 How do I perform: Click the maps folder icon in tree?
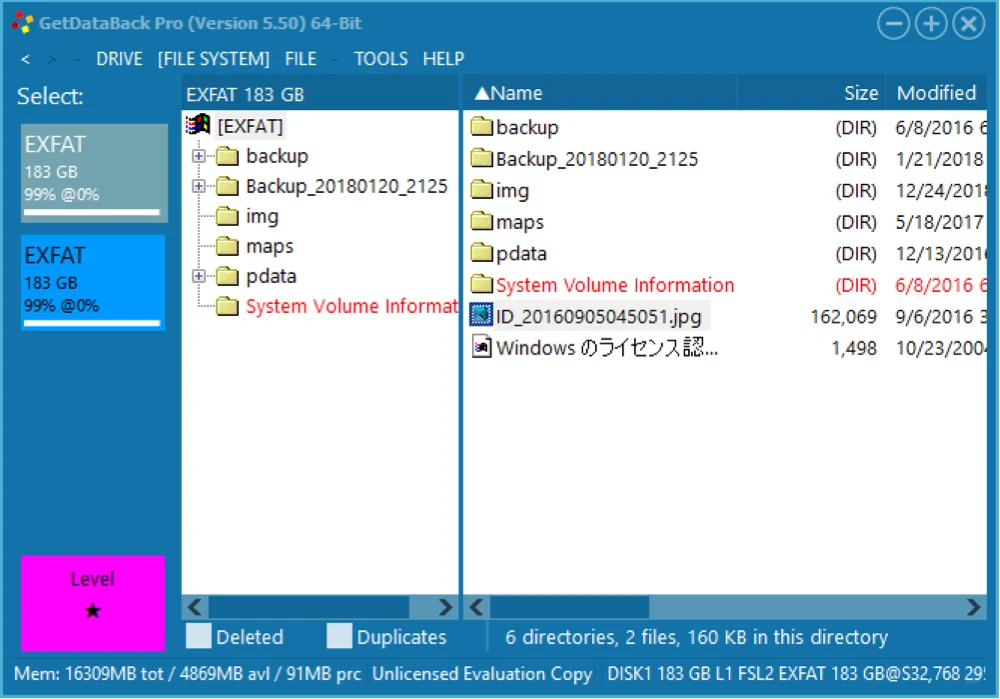tap(227, 246)
